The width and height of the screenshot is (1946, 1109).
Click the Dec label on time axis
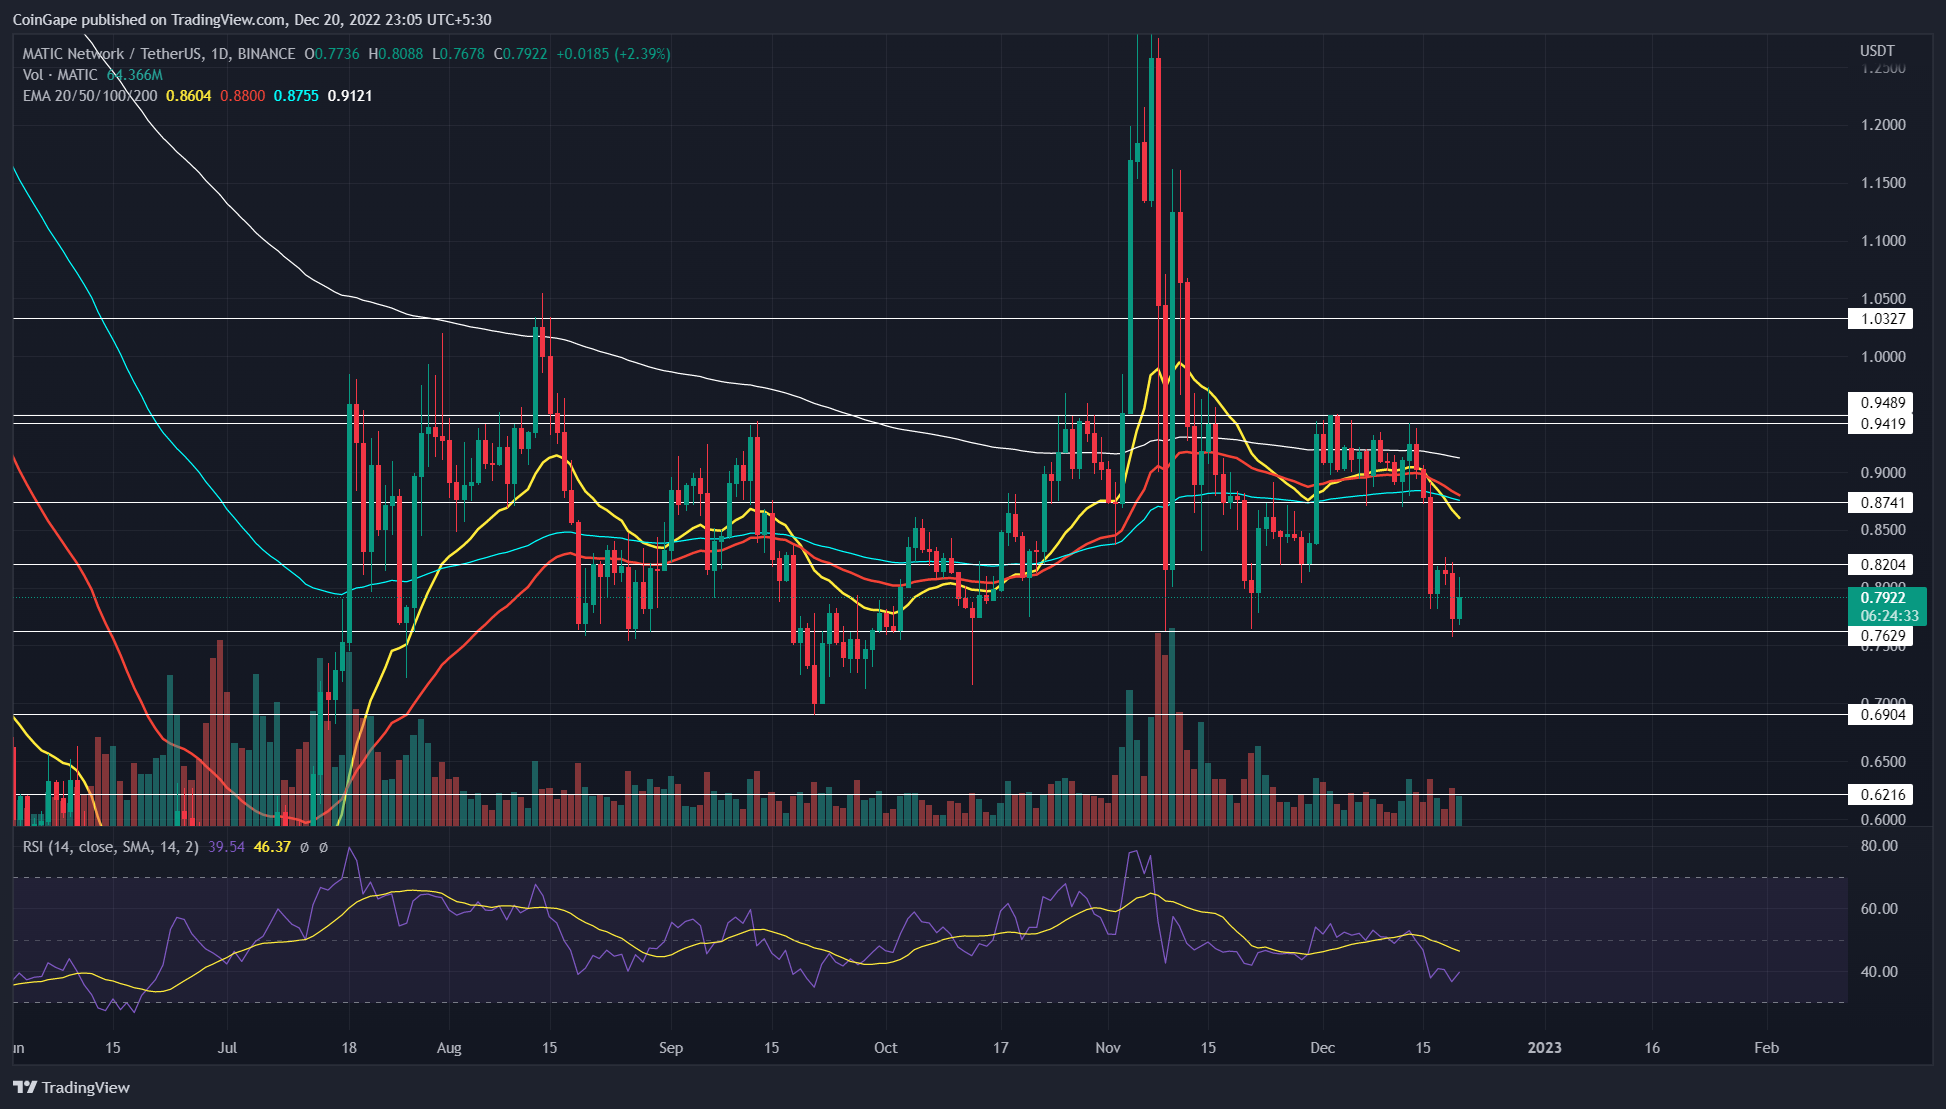point(1322,1048)
